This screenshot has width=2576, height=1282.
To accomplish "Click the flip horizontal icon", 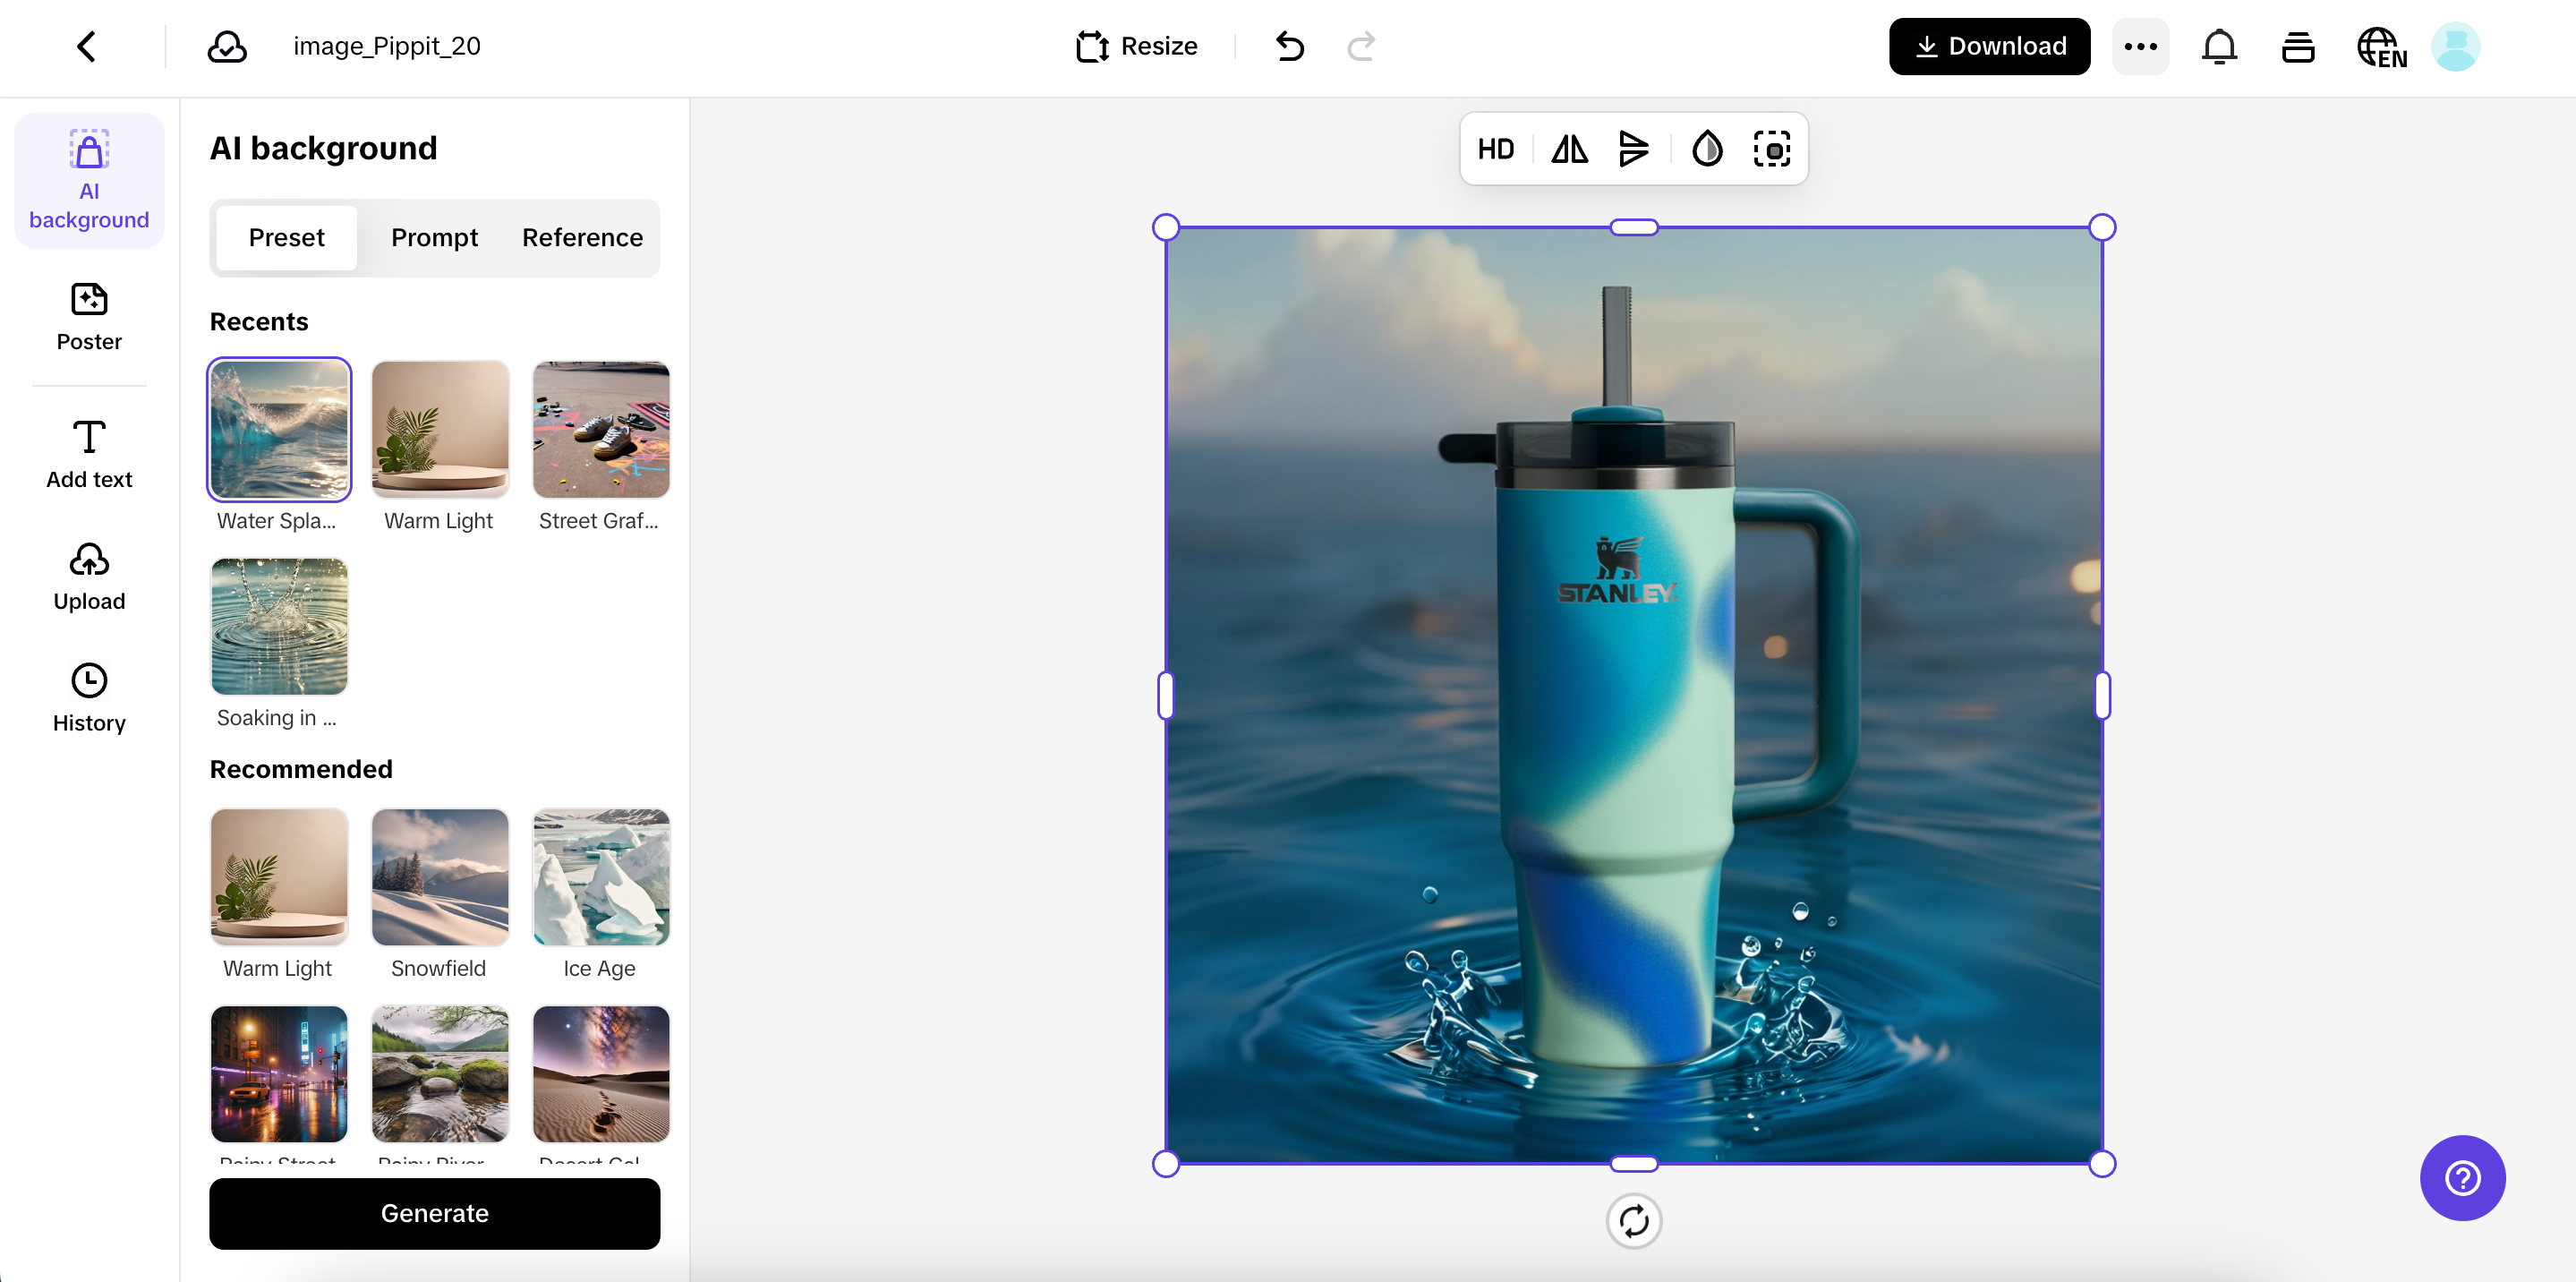I will [1569, 150].
